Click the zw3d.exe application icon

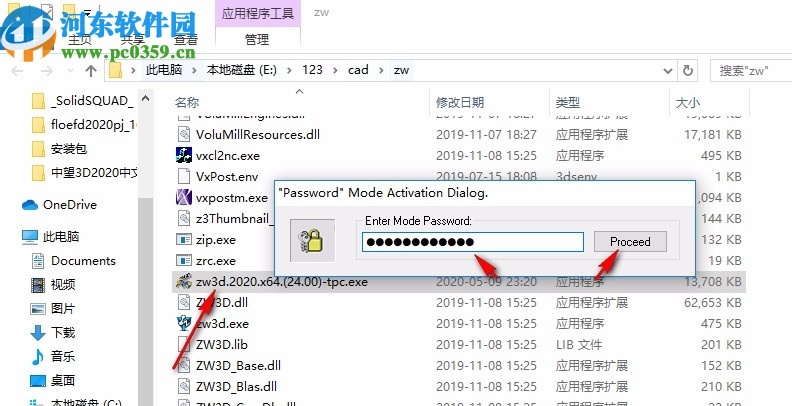click(x=183, y=323)
